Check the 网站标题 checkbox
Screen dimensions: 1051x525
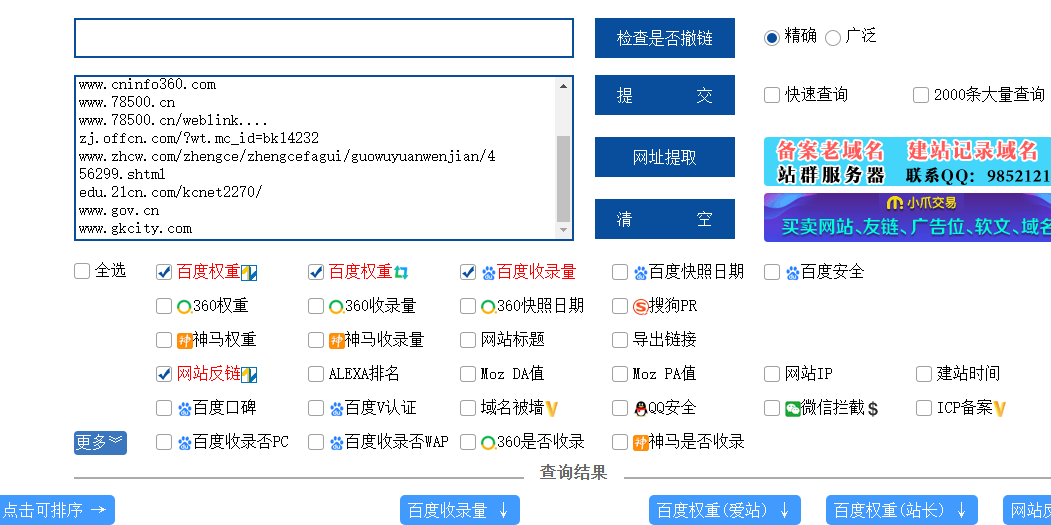coord(468,340)
